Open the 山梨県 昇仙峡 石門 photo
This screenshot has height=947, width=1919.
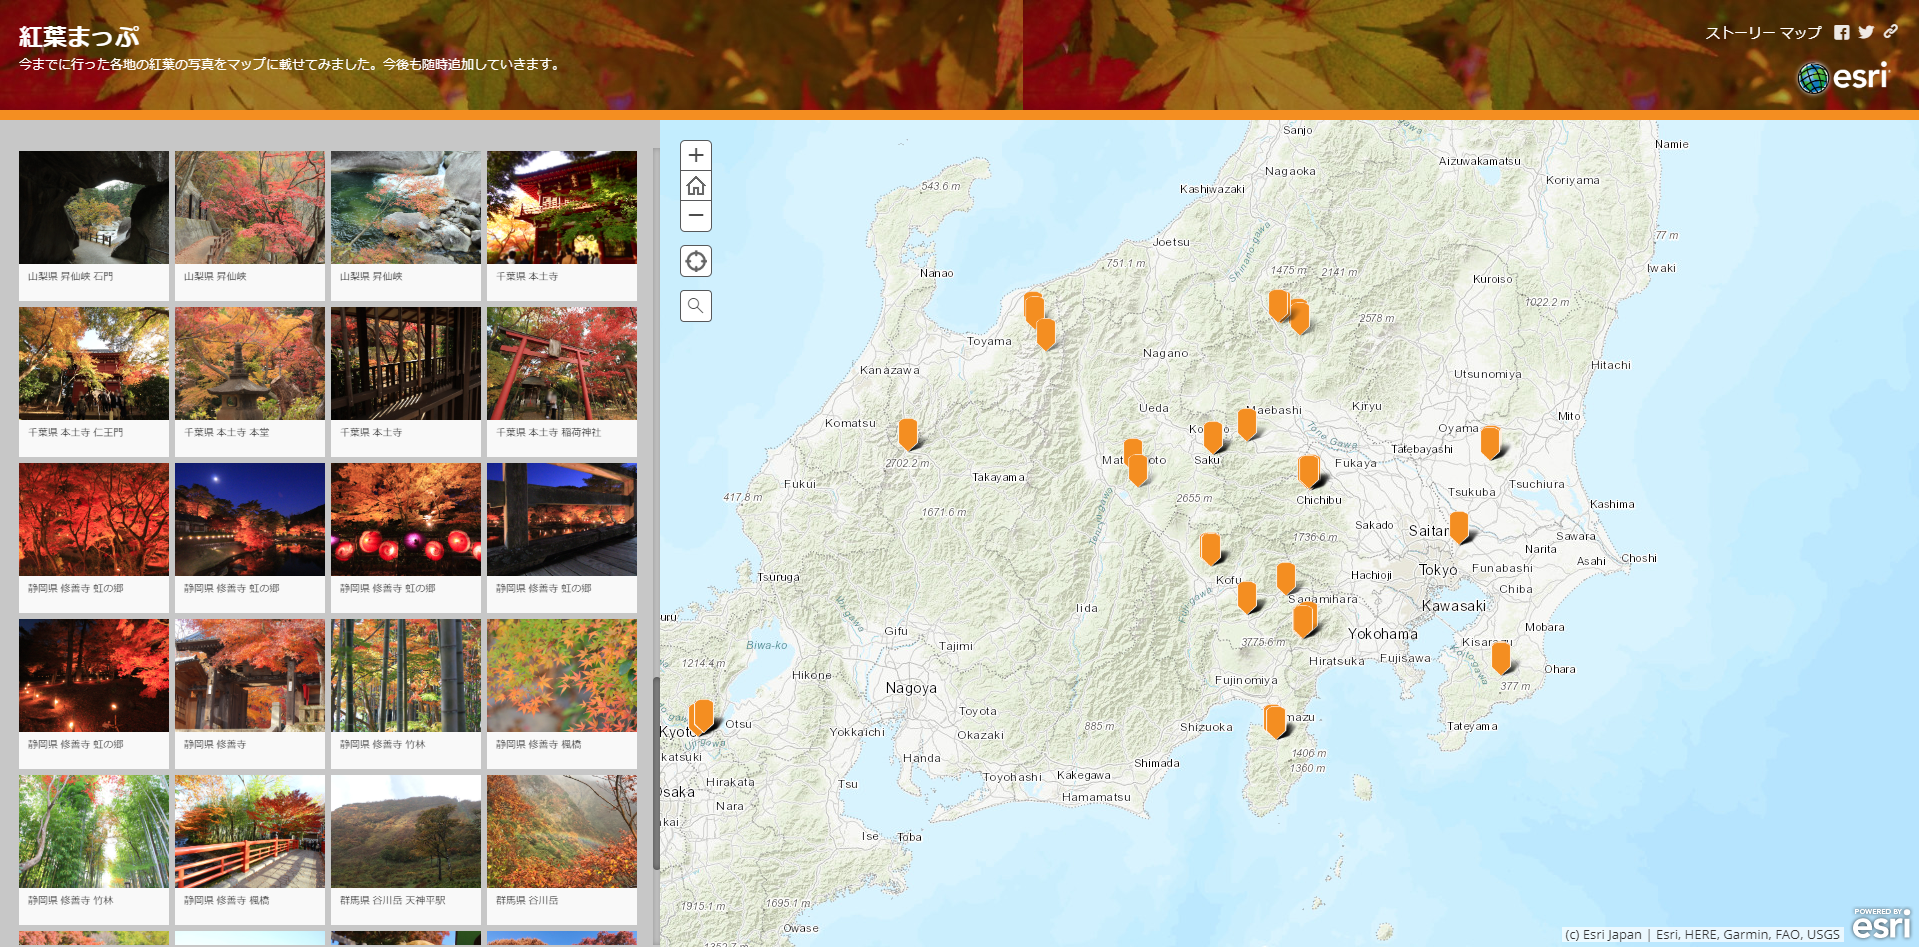[94, 208]
